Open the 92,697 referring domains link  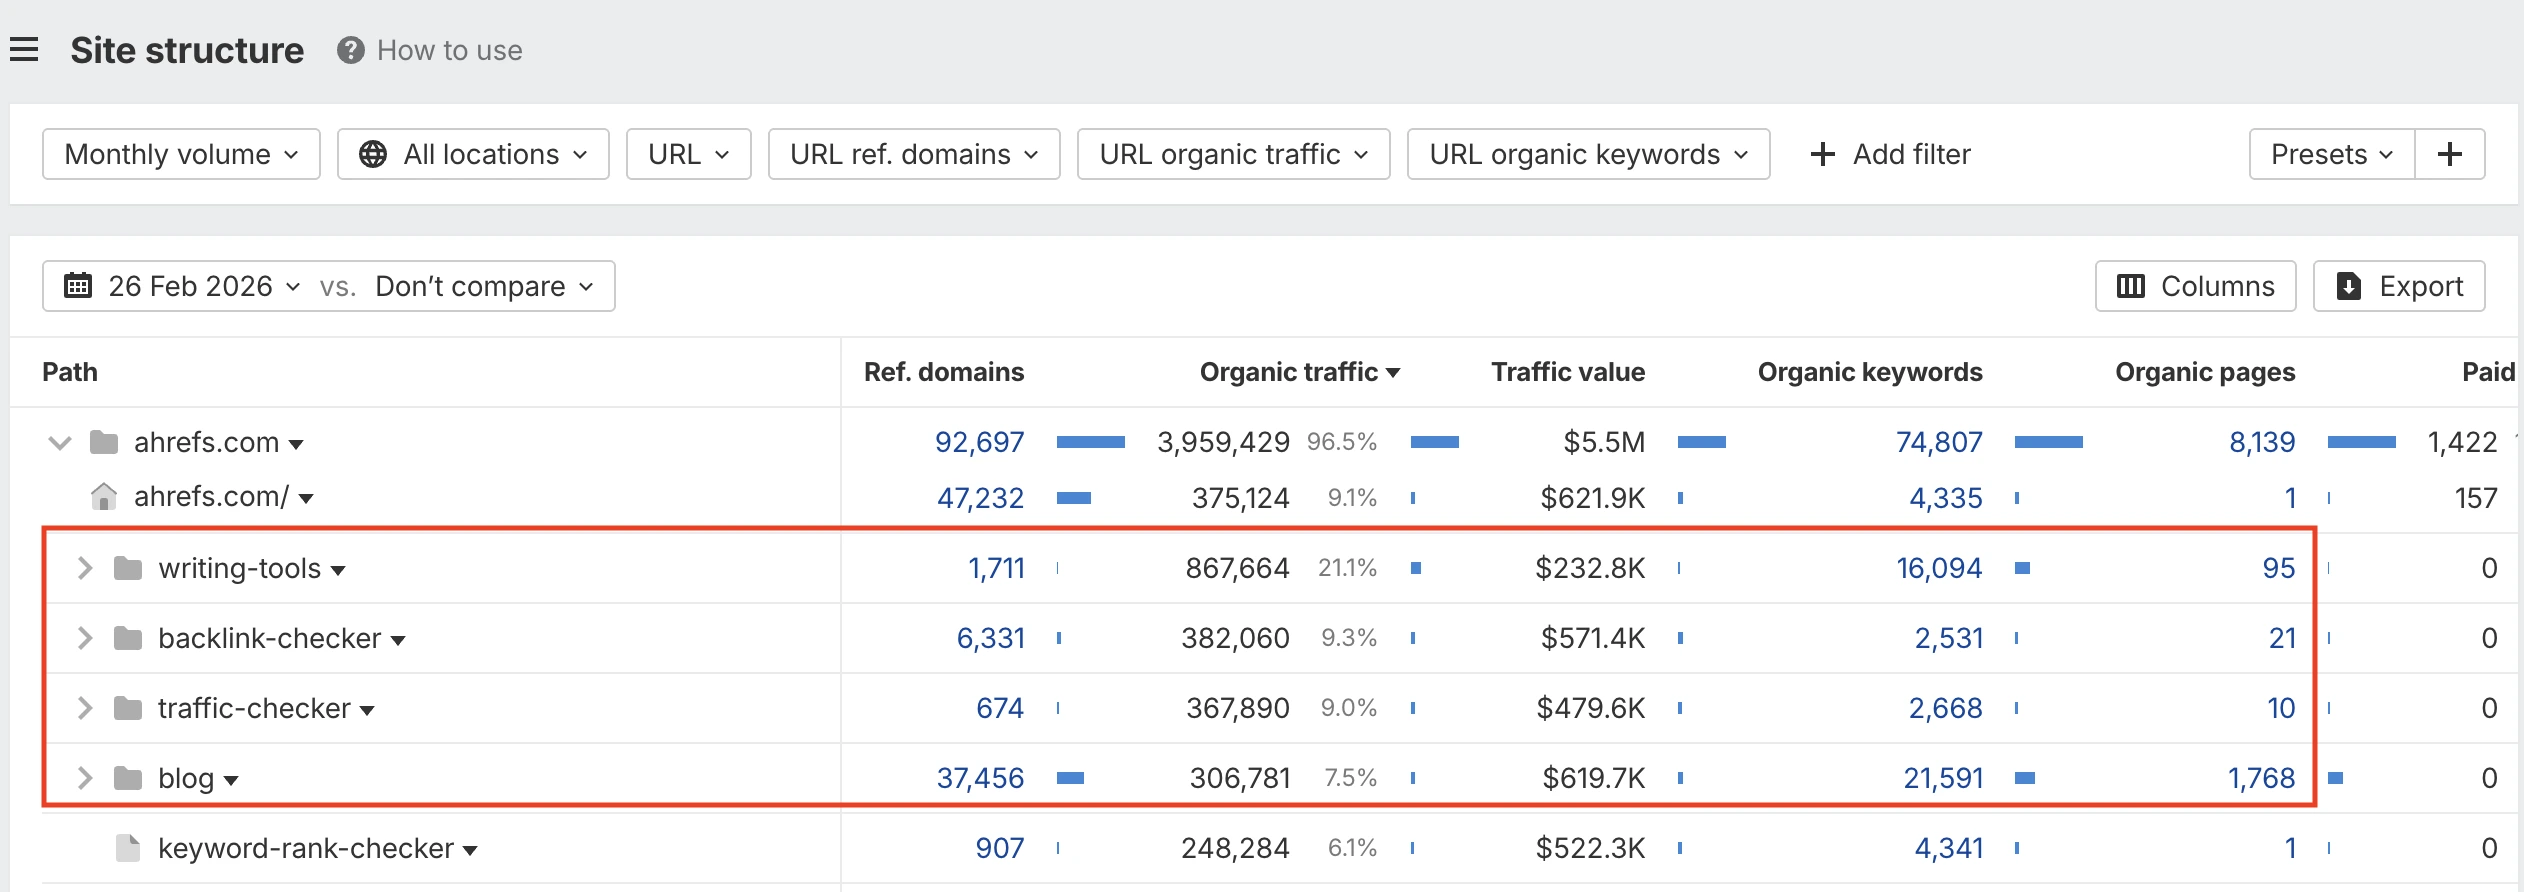coord(979,442)
